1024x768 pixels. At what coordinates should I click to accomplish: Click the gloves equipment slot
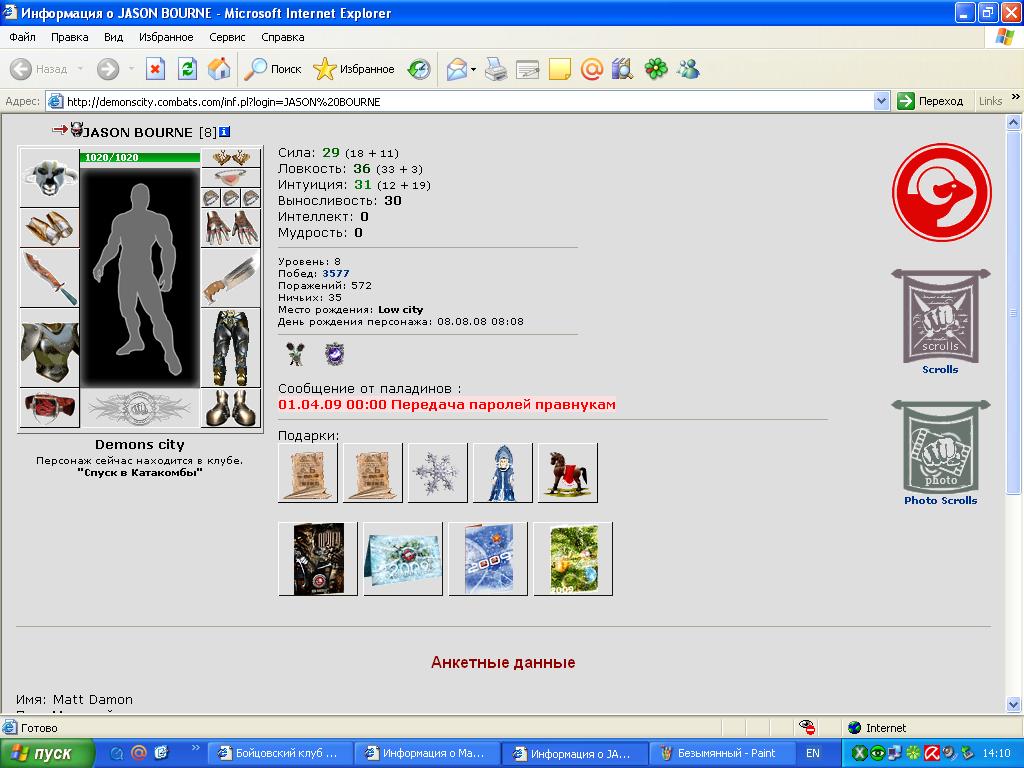tap(231, 228)
